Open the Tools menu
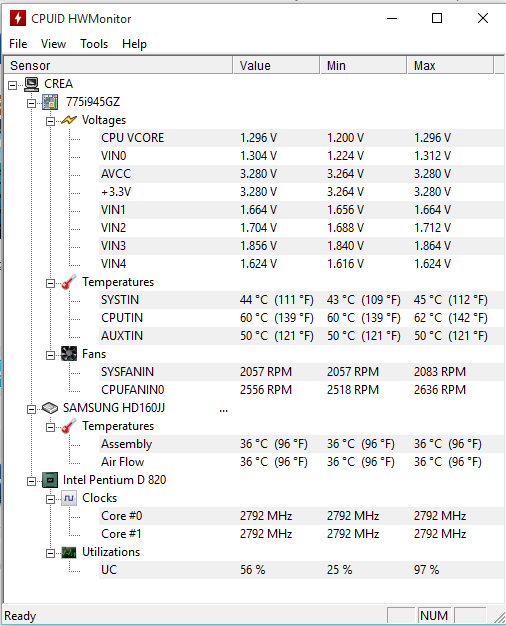Viewport: 506px width, 626px height. pos(94,44)
